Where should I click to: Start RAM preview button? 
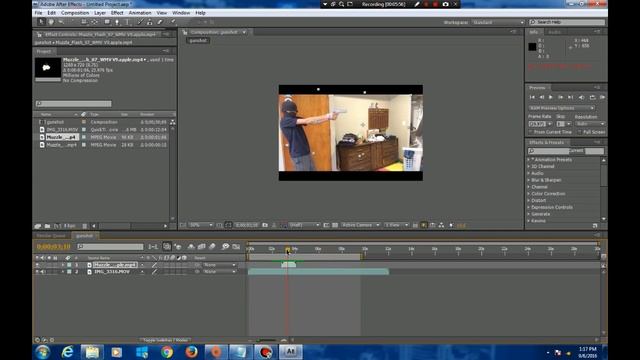click(602, 97)
